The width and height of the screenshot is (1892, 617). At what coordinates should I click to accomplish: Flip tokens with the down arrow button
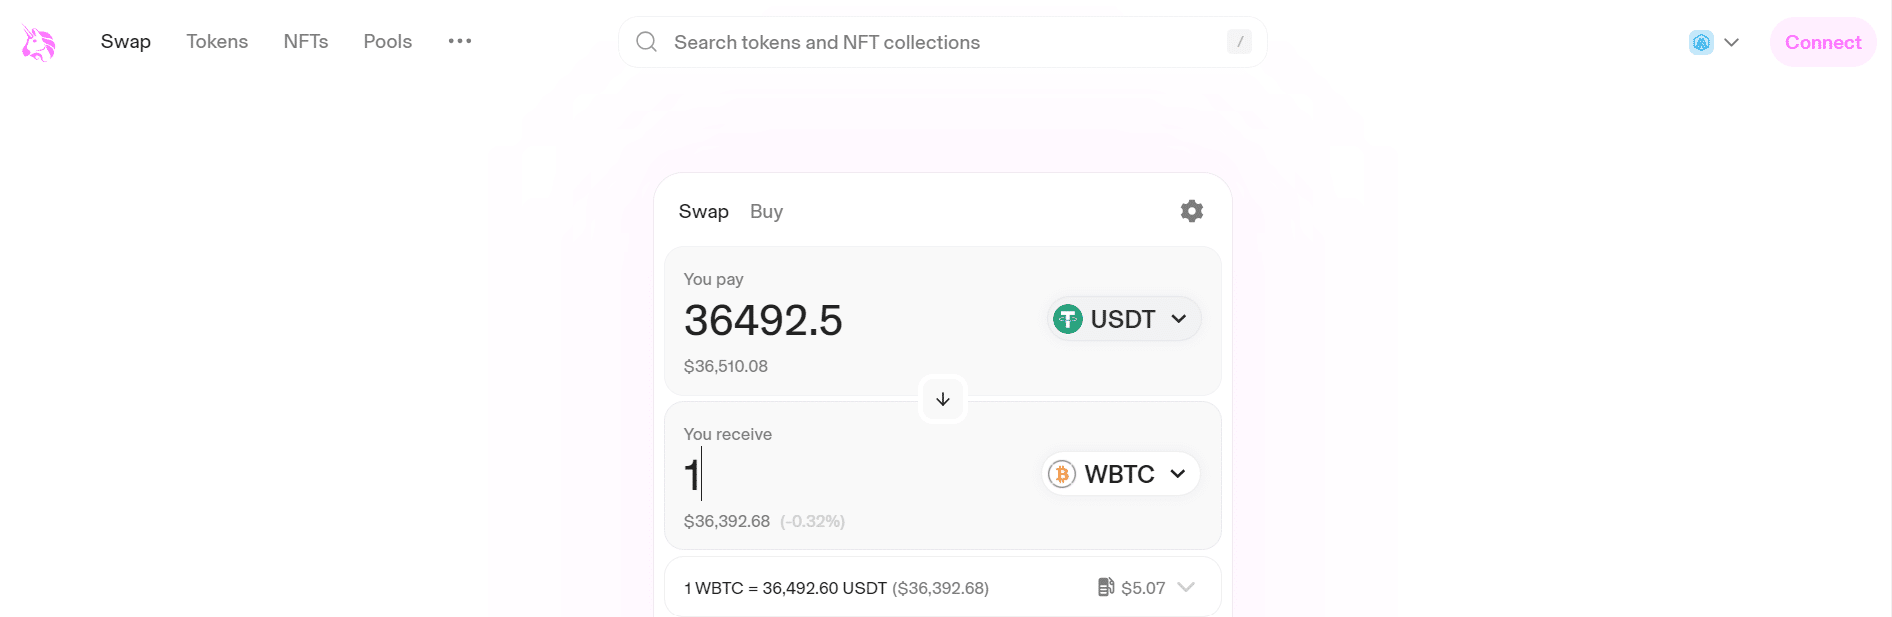click(943, 399)
